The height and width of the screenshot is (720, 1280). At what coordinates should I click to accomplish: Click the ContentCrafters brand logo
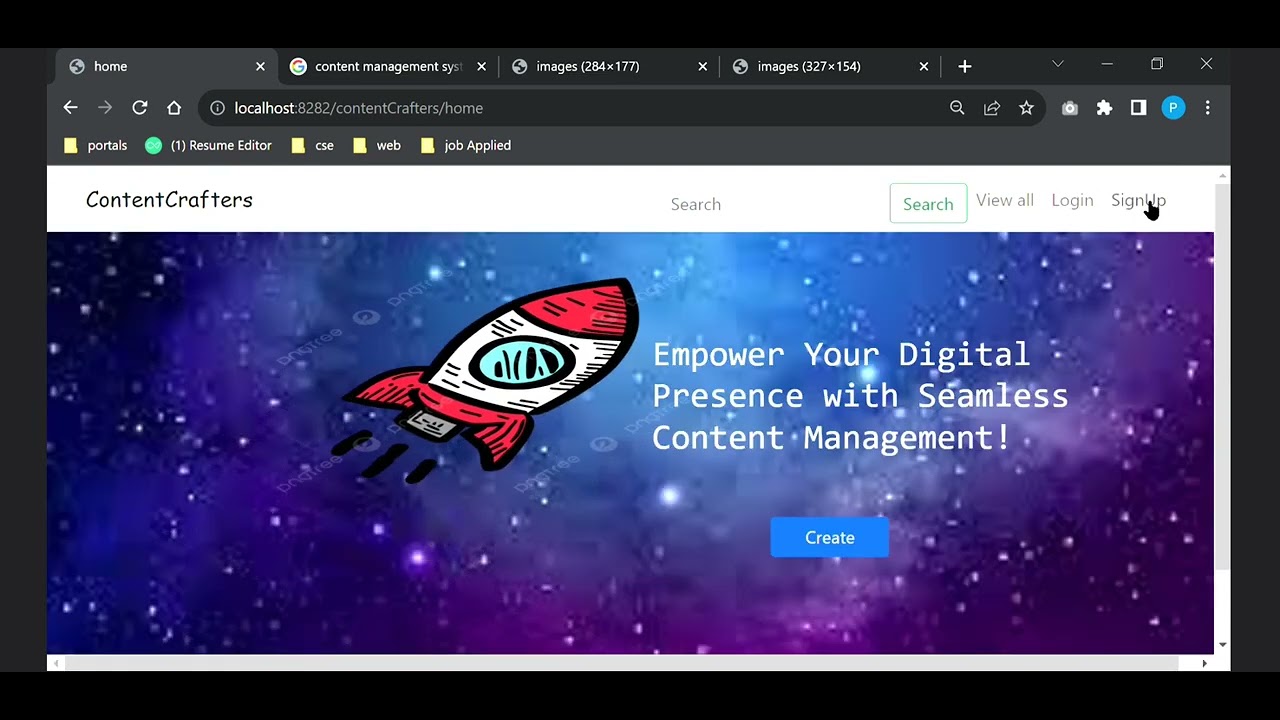(x=169, y=200)
